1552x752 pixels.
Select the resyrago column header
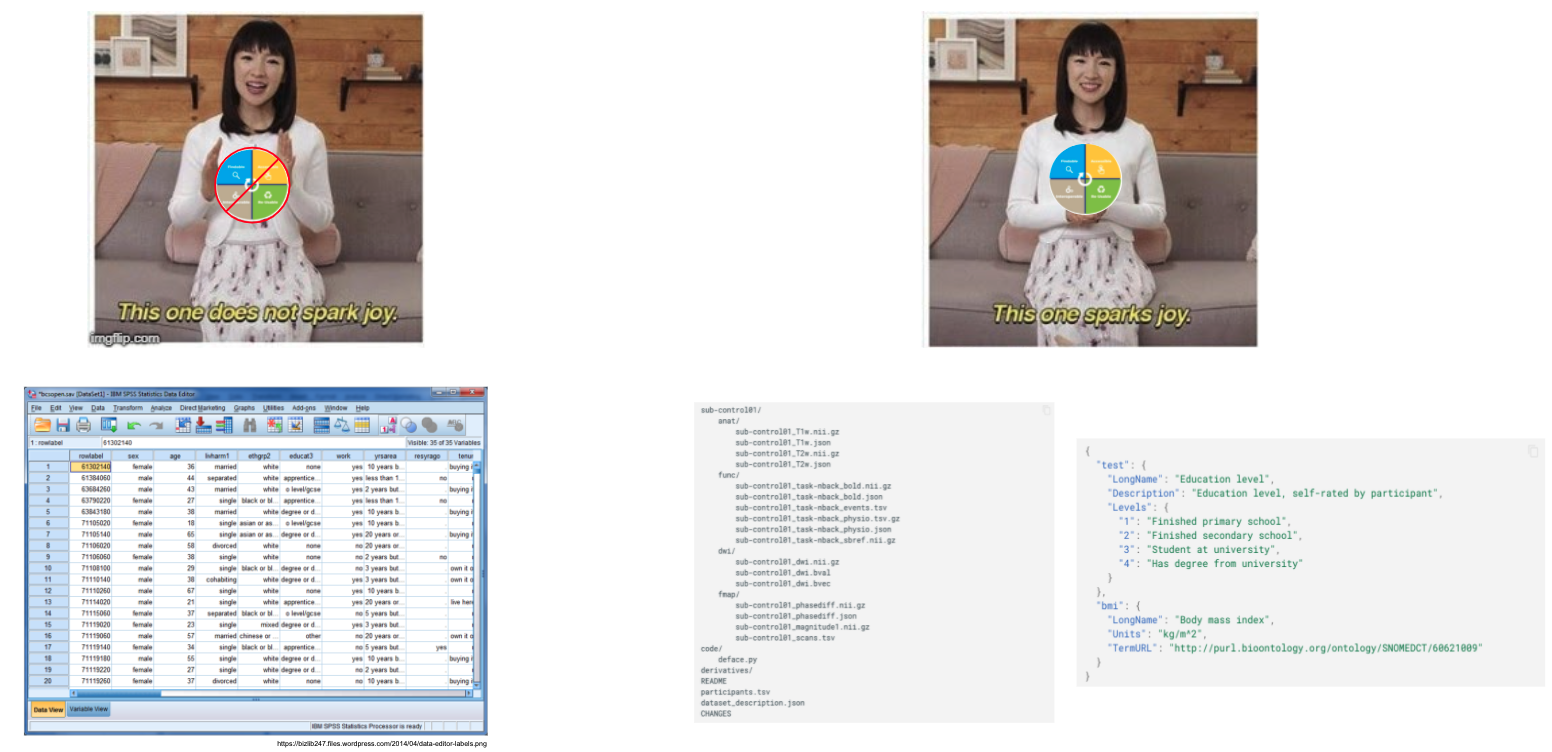428,455
